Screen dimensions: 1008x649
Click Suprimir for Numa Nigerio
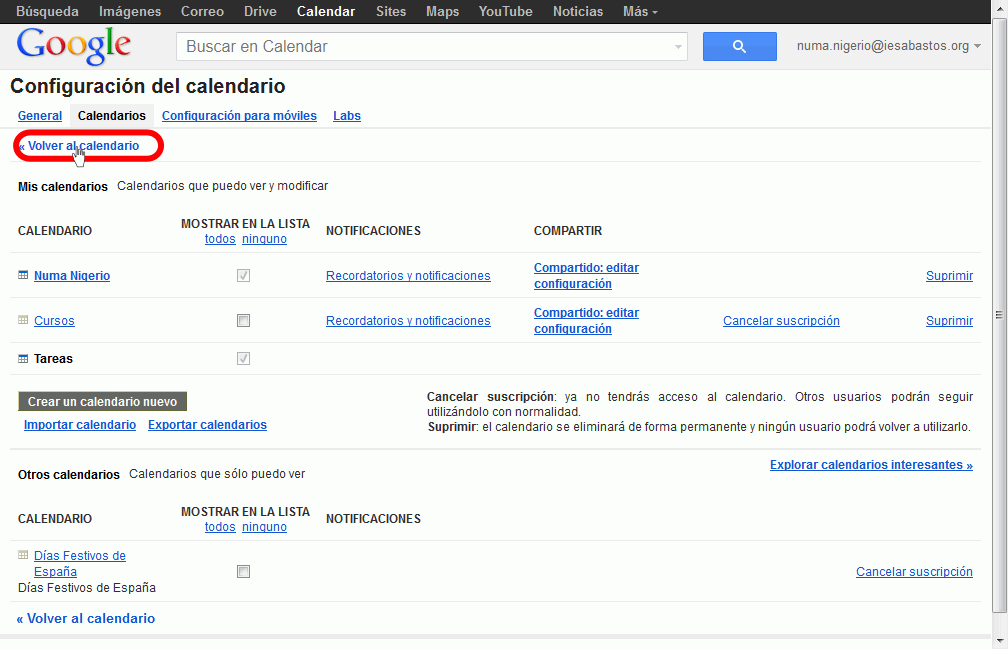[x=949, y=276]
